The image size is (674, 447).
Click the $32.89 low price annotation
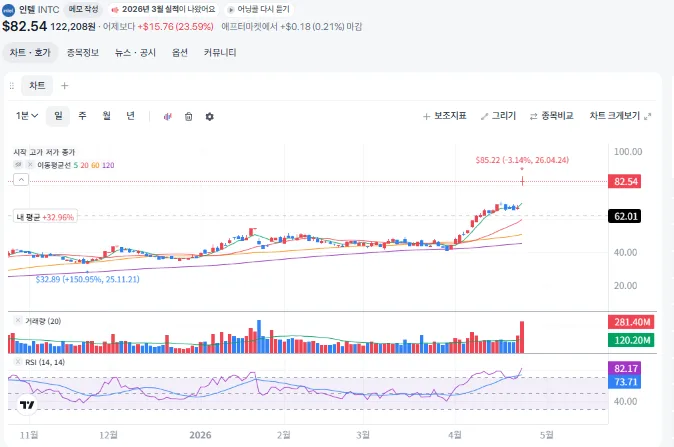coord(88,279)
